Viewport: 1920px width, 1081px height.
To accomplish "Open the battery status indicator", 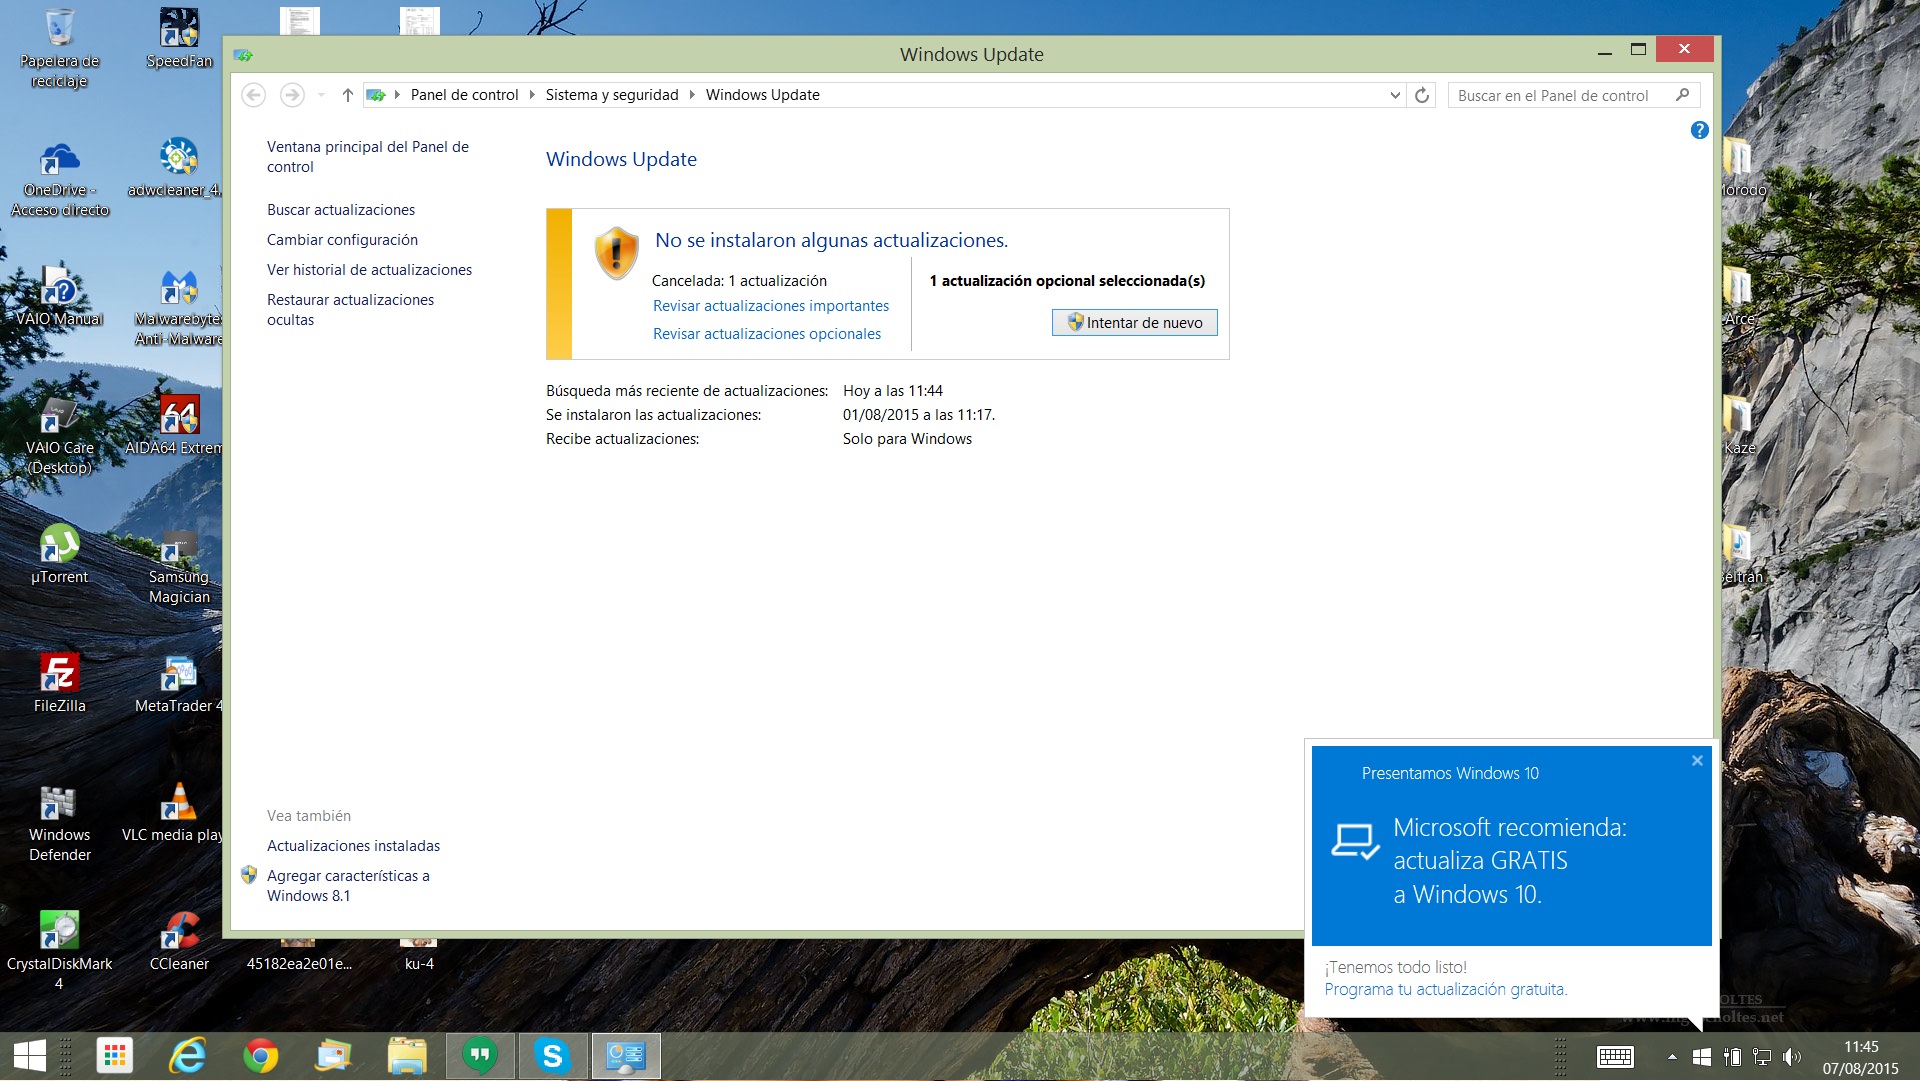I will click(1731, 1056).
